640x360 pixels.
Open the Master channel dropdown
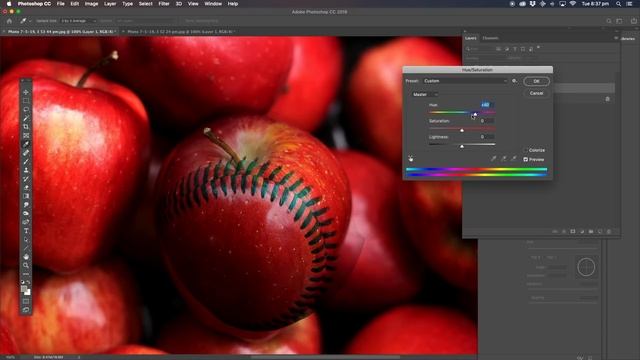coord(425,94)
